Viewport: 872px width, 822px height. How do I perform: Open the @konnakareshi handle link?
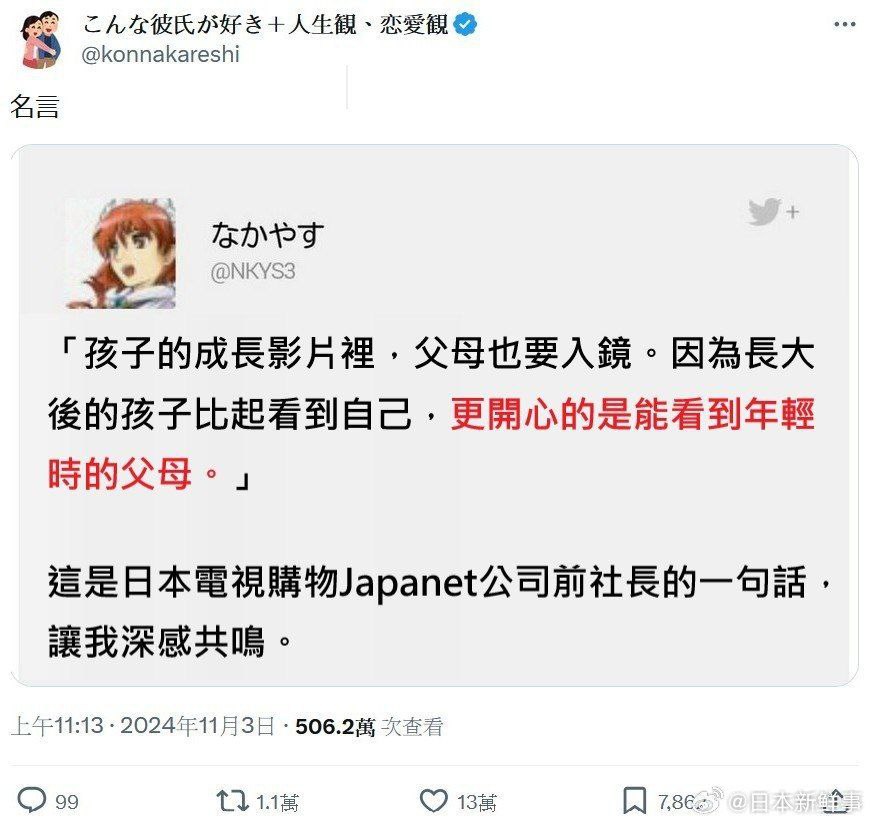pyautogui.click(x=160, y=55)
